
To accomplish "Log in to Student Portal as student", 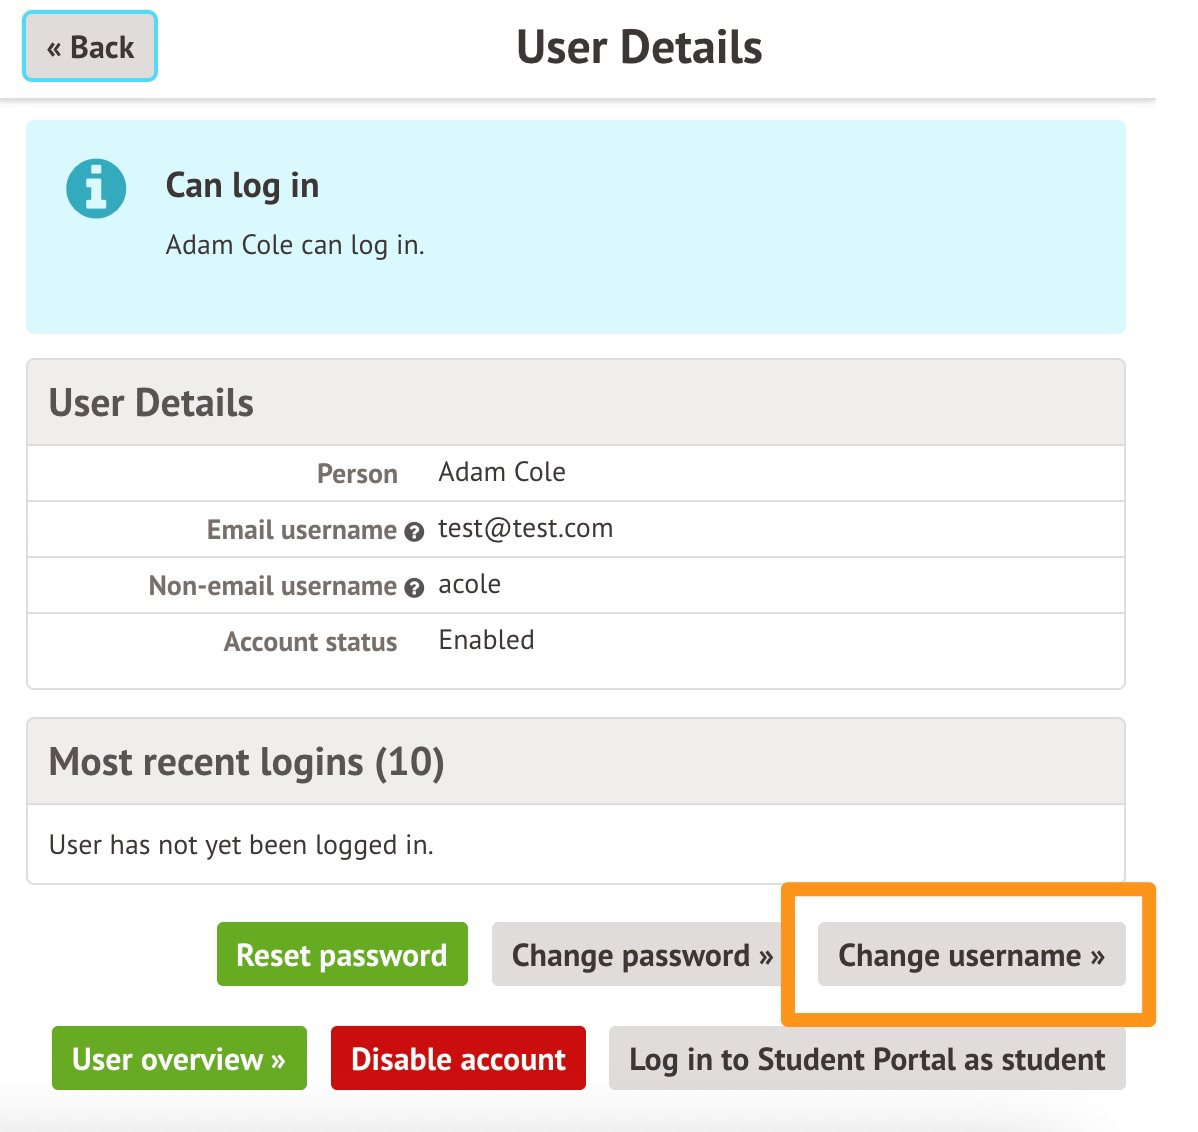I will [x=867, y=1058].
